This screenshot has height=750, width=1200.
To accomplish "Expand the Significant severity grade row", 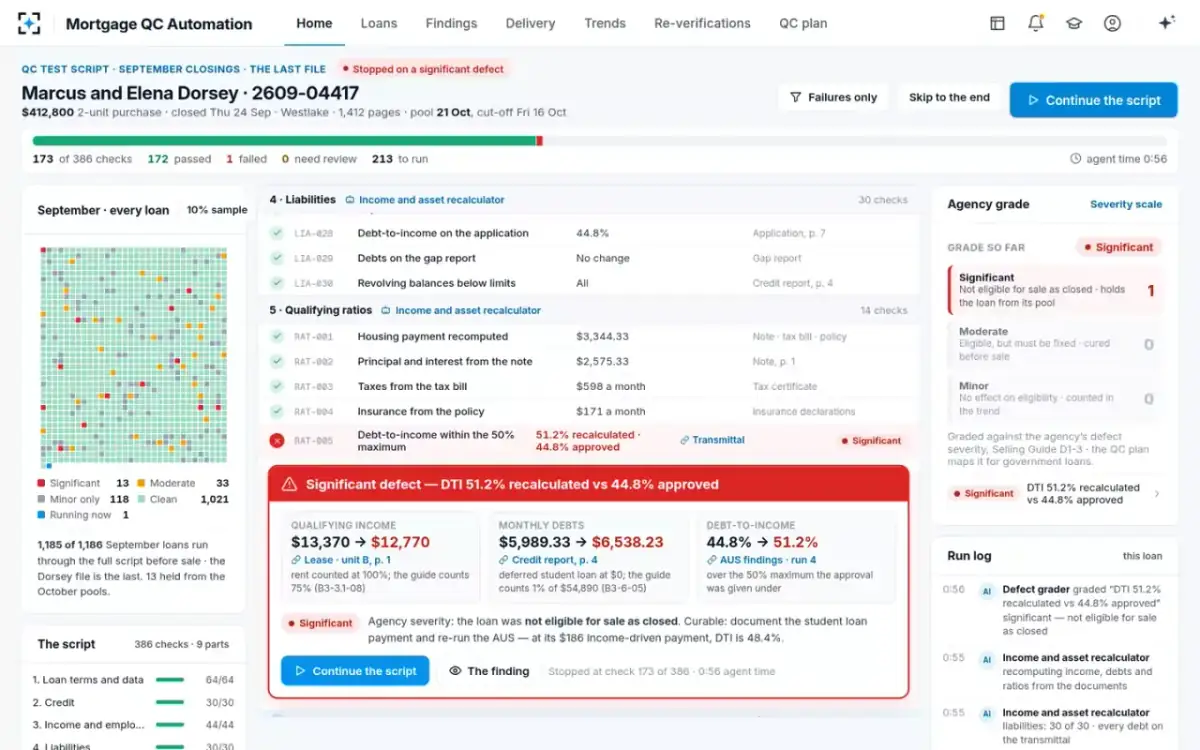I will pyautogui.click(x=1055, y=290).
